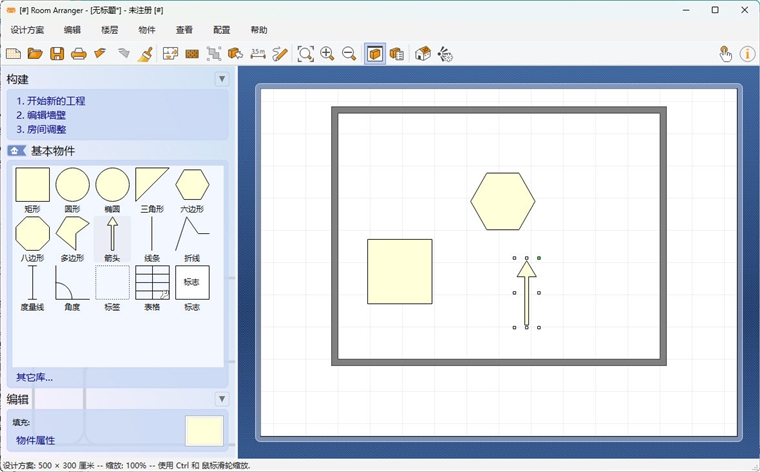This screenshot has width=760, height=472.
Task: Click status bar text 设计方案: 500 × 300 厘米
Action: pyautogui.click(x=49, y=465)
